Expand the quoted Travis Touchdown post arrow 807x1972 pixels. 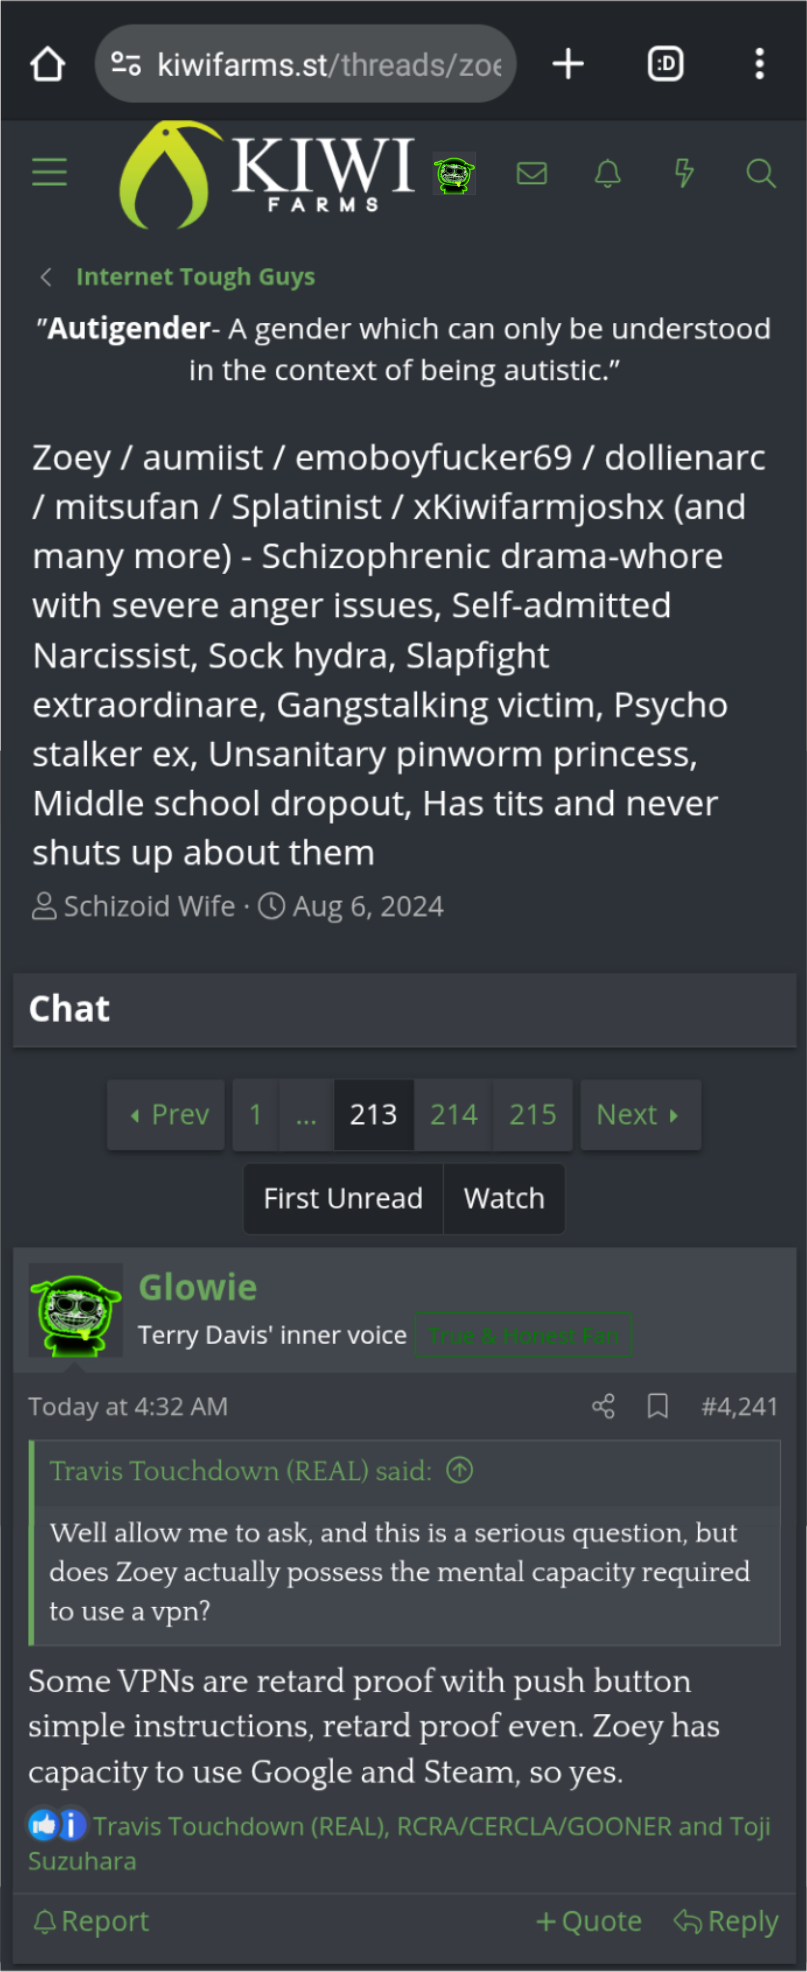[460, 1471]
